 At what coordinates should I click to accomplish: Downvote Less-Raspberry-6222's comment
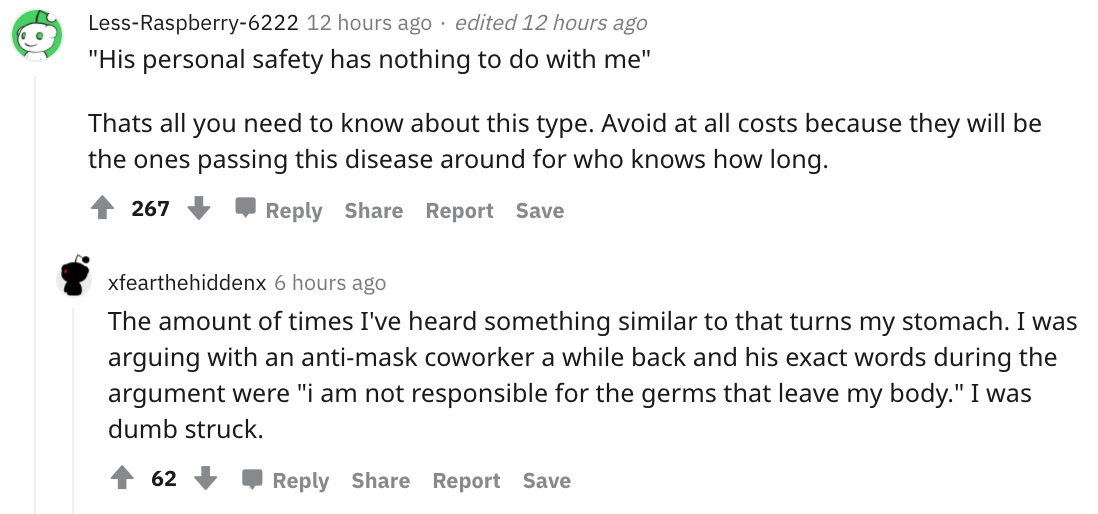tap(199, 208)
